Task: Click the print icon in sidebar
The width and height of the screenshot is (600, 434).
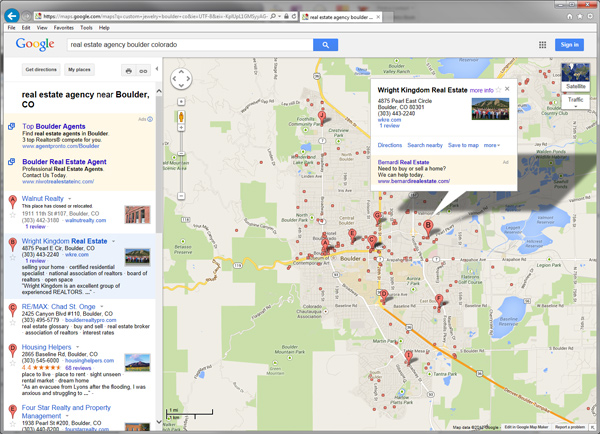Action: coord(129,71)
